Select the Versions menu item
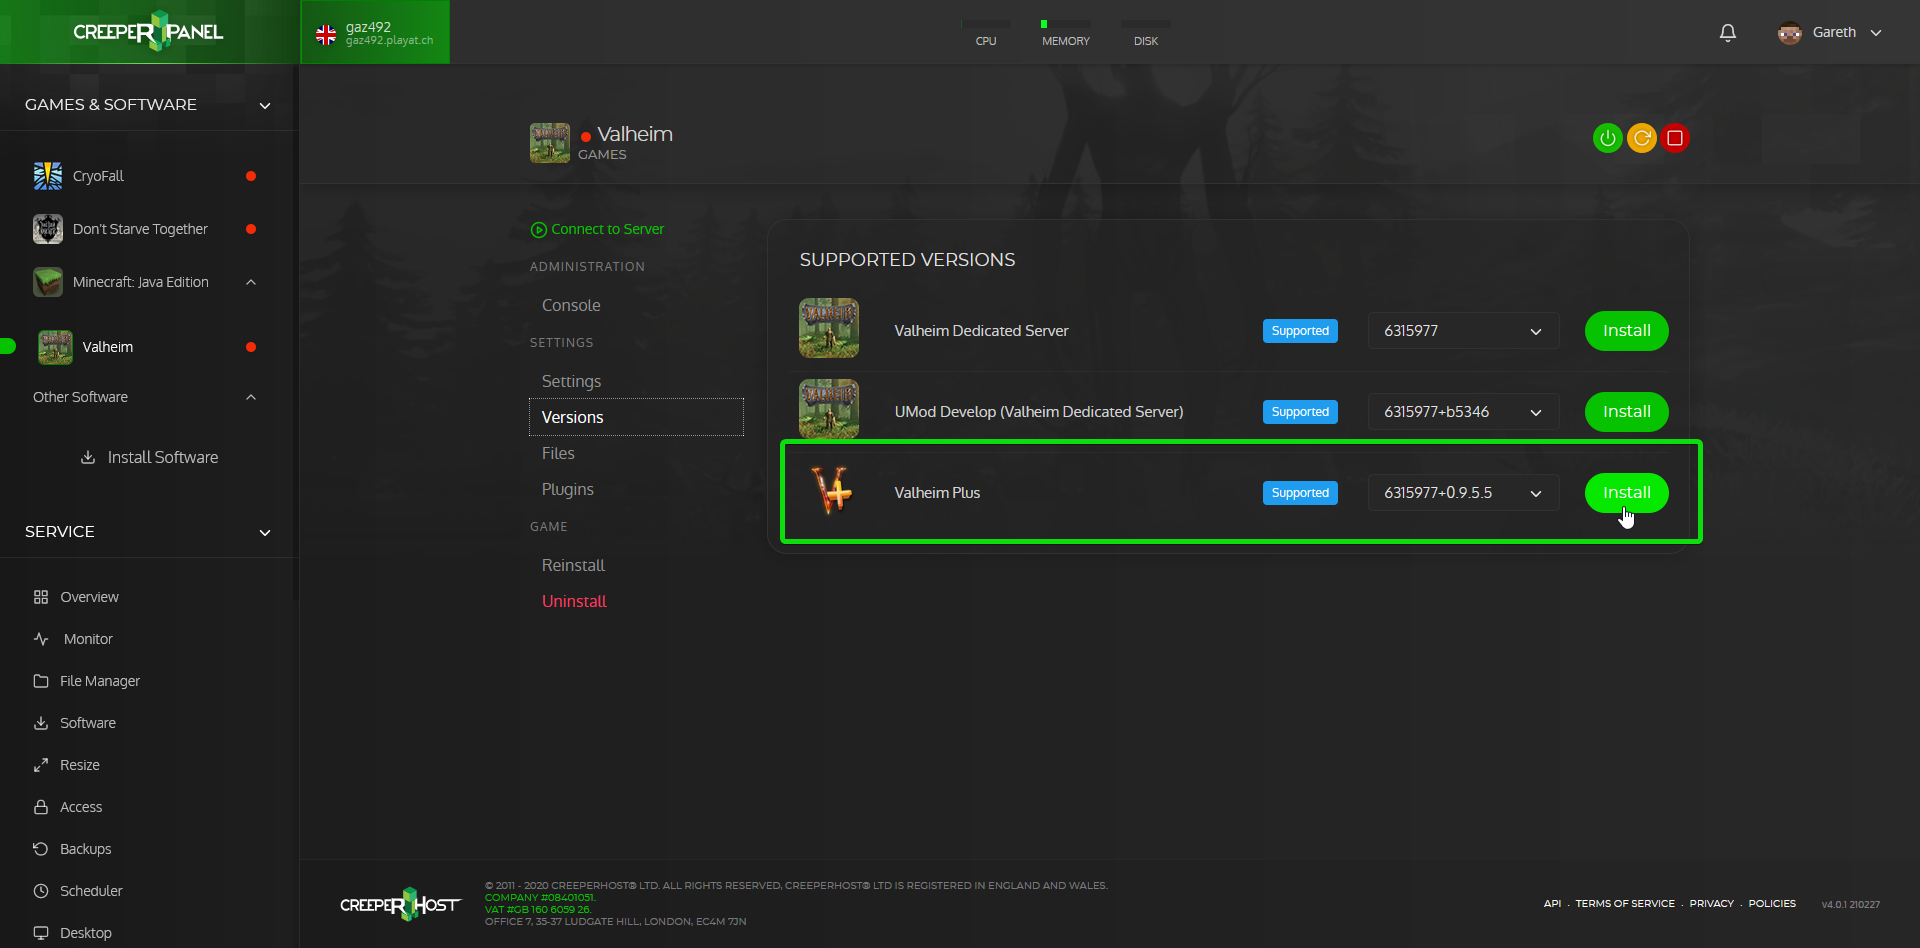 pos(636,417)
